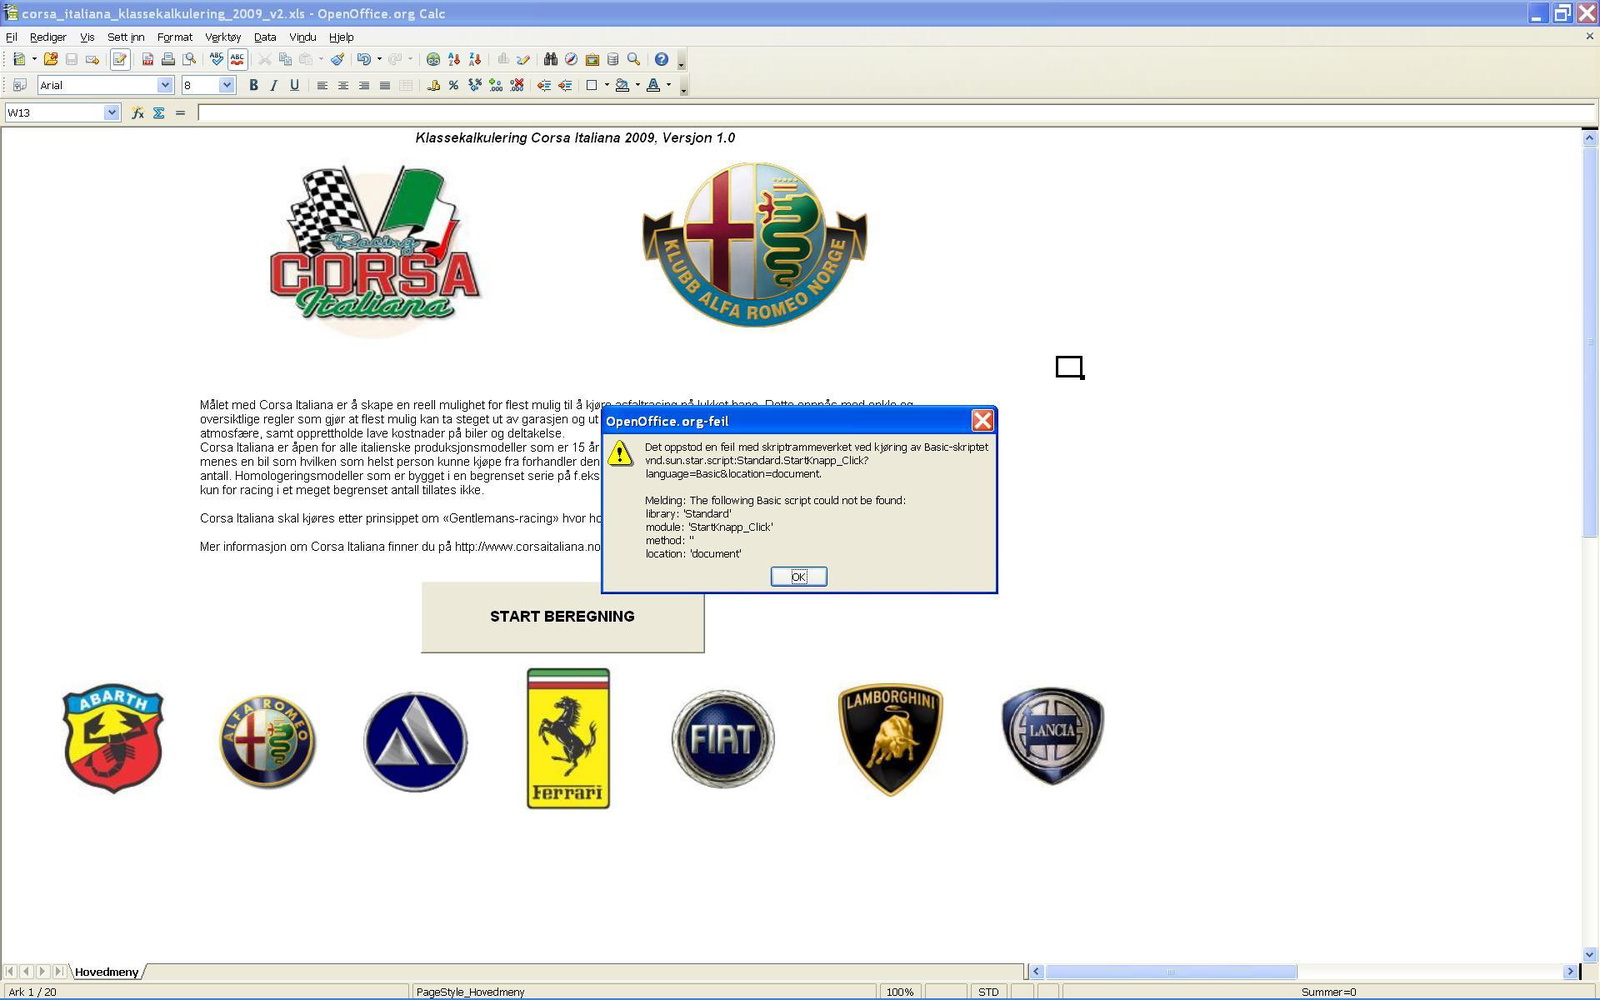Expand the Name Box W13 dropdown

111,113
